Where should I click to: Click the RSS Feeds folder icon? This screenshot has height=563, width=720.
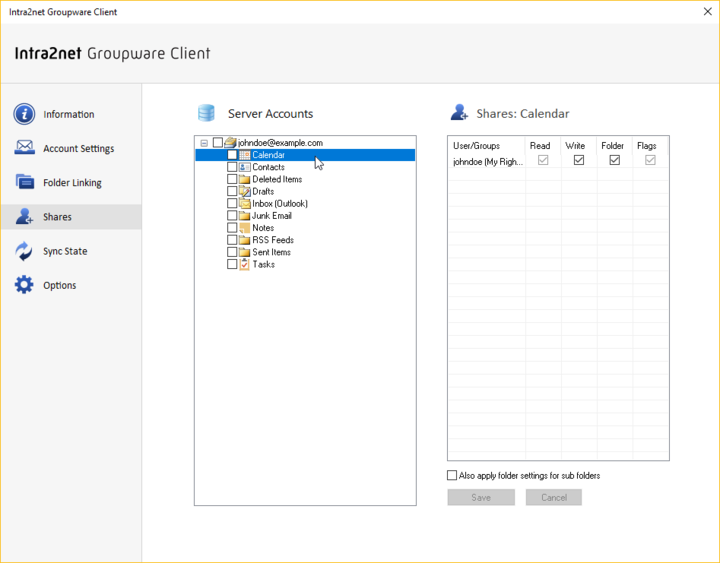(245, 240)
